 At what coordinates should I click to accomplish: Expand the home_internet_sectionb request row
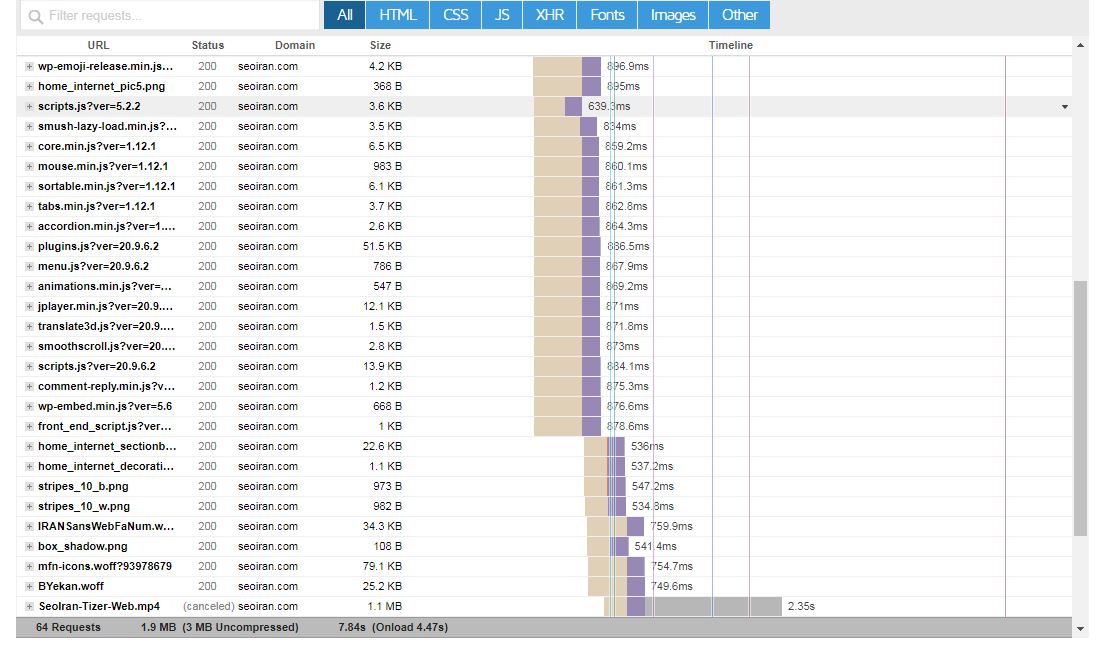tap(30, 447)
